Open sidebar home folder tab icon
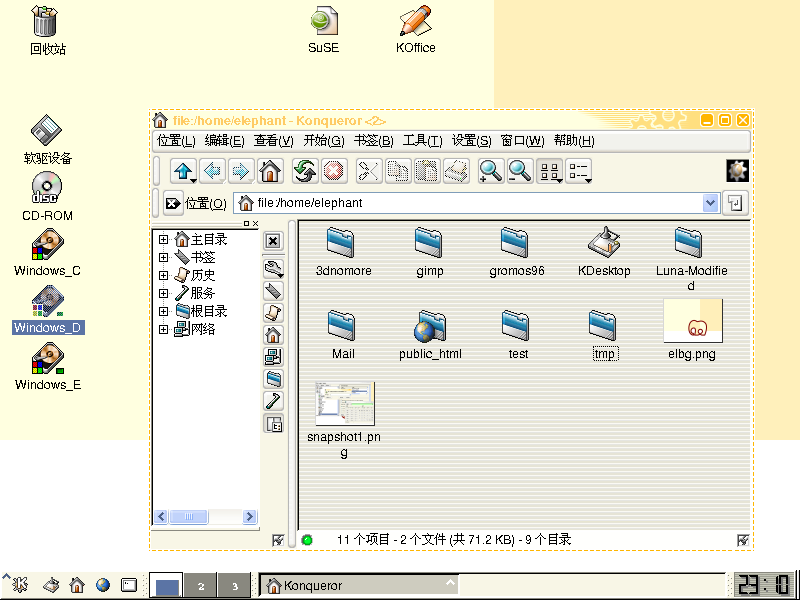The height and width of the screenshot is (600, 800). (x=273, y=335)
